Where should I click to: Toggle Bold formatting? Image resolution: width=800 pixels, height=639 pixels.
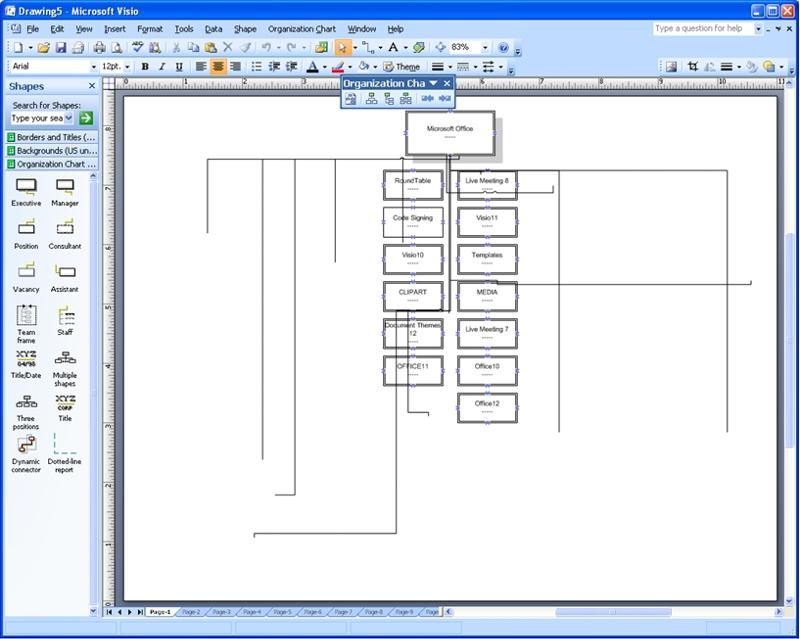point(145,66)
